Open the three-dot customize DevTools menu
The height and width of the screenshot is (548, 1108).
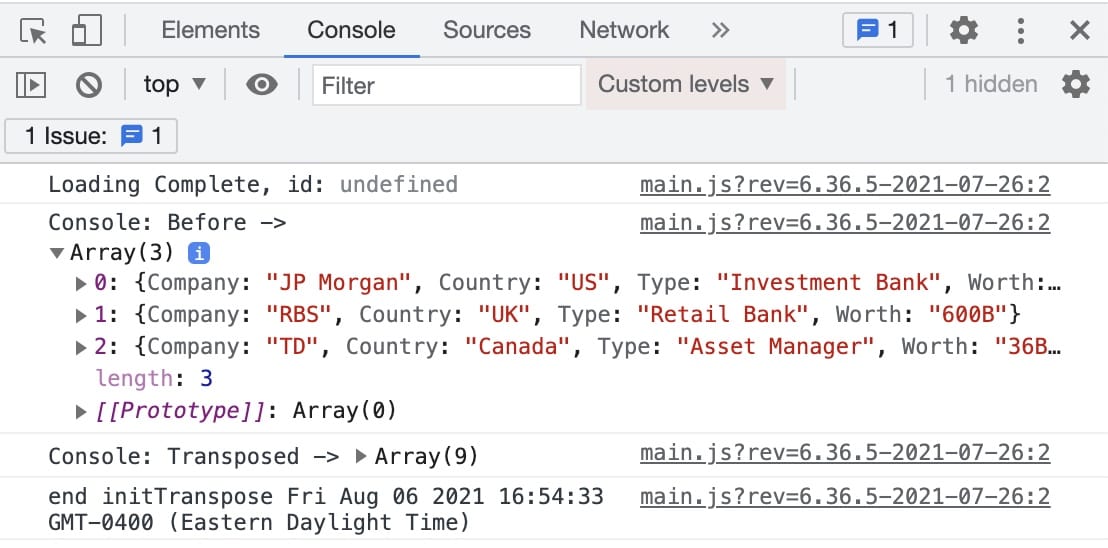click(x=1020, y=30)
